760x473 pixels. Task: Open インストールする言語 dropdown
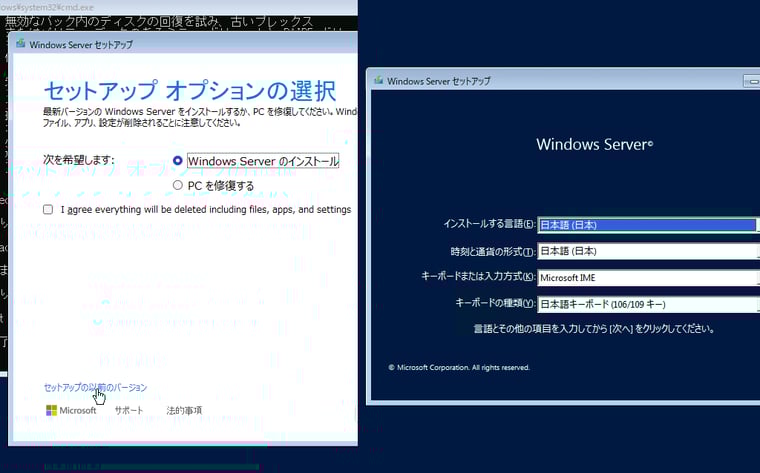(649, 225)
